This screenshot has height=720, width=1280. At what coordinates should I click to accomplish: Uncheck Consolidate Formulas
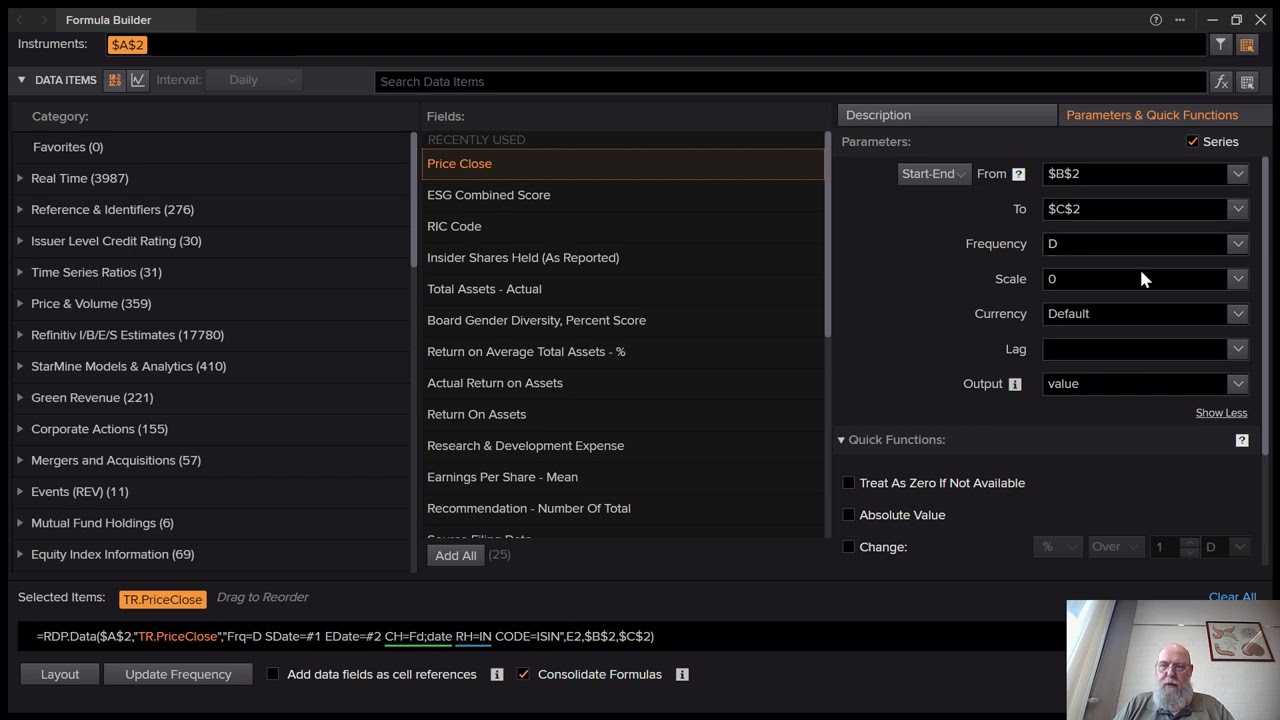pyautogui.click(x=523, y=674)
